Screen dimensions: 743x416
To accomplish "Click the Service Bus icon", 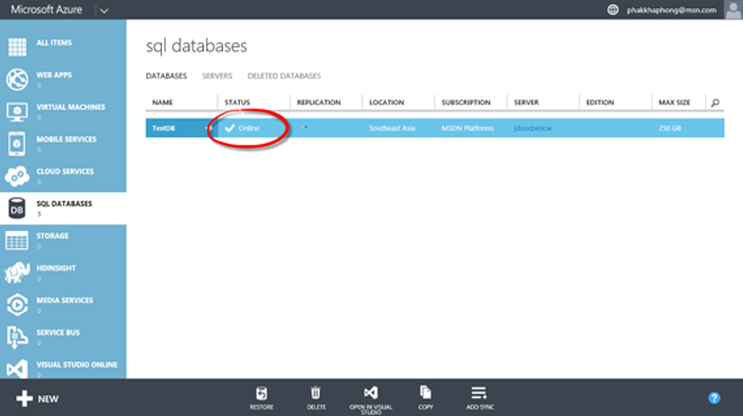I will tap(17, 336).
